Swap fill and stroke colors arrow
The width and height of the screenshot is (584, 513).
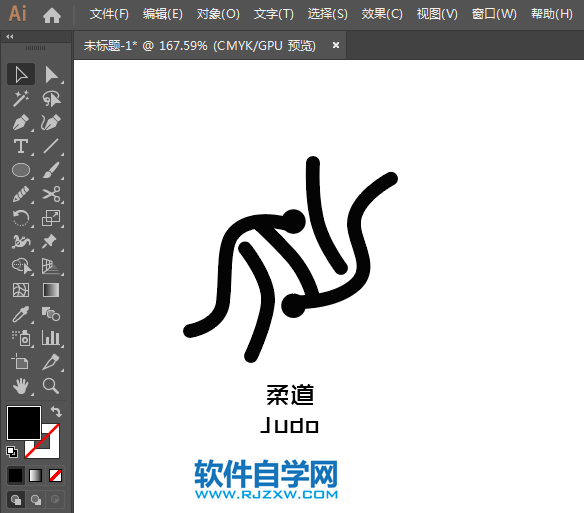click(x=56, y=412)
